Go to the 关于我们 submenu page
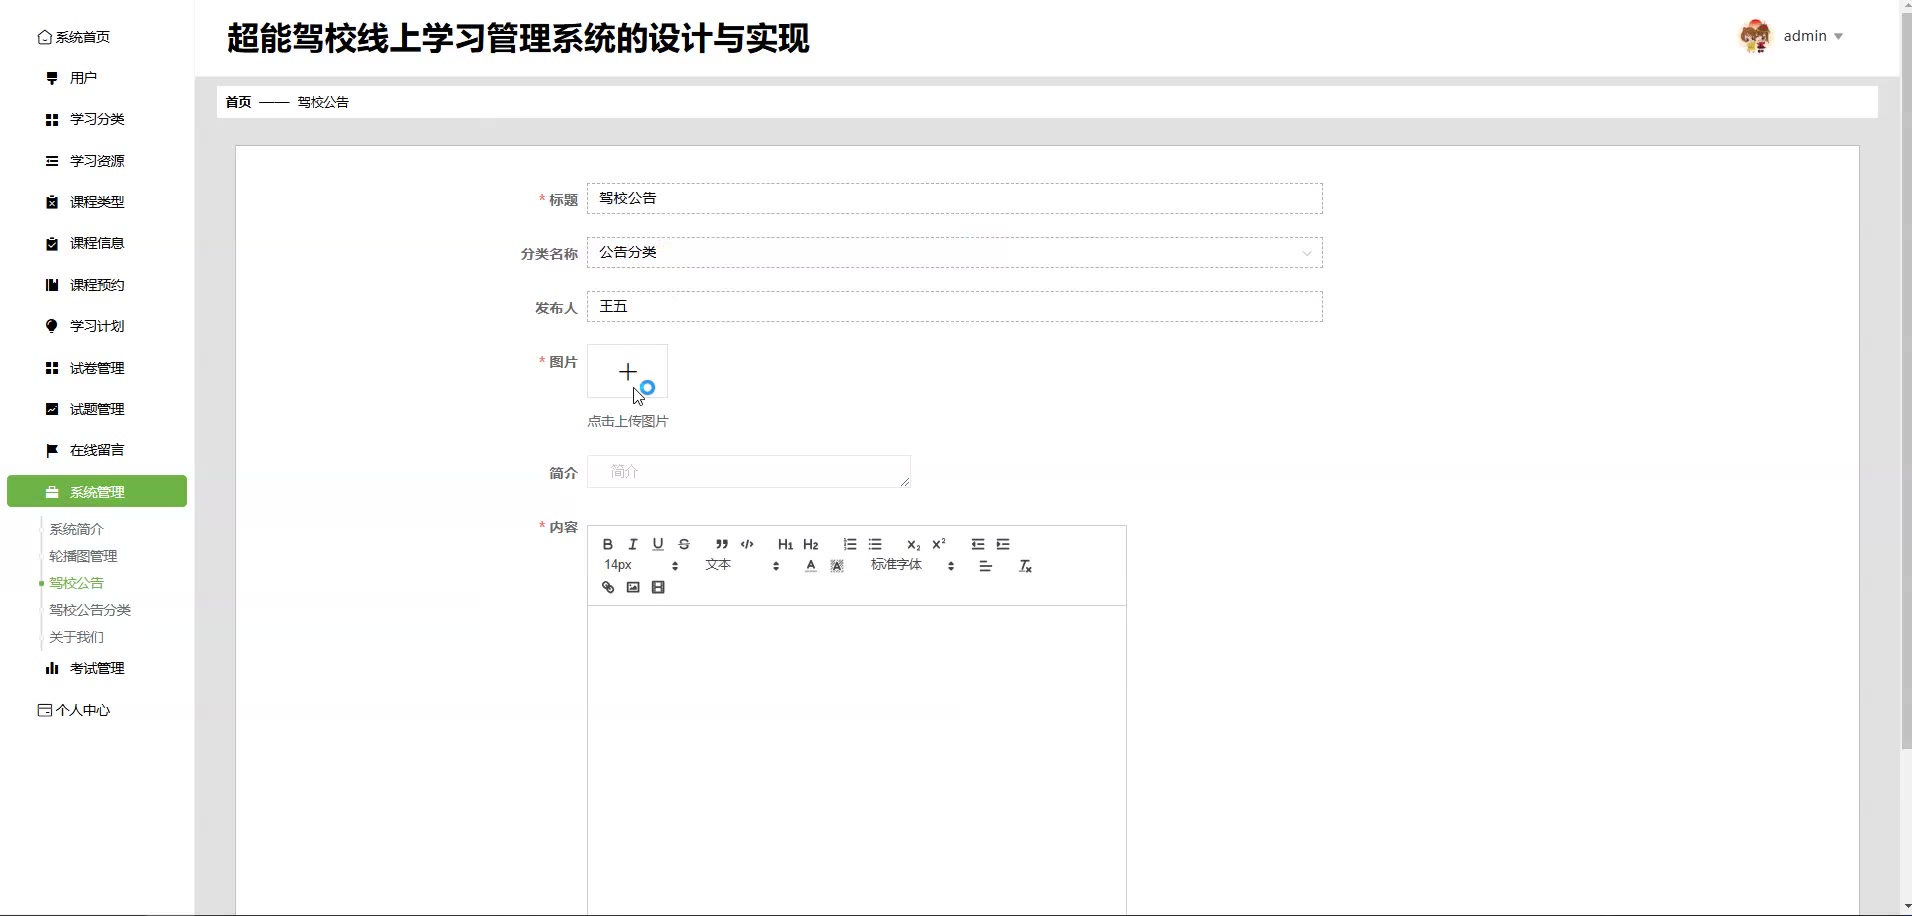The height and width of the screenshot is (916, 1912). [76, 637]
